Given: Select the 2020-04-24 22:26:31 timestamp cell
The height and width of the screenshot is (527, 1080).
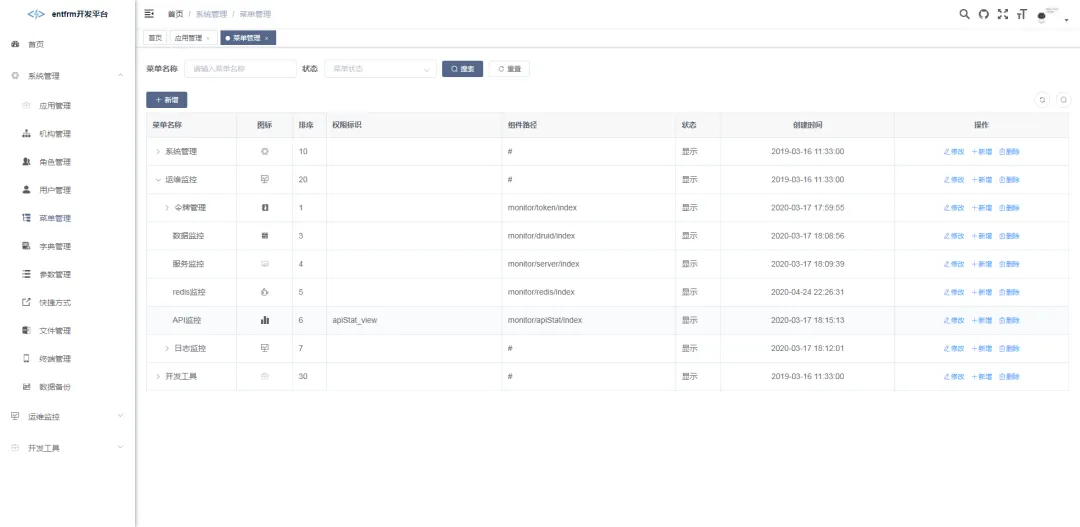Looking at the screenshot, I should click(x=807, y=292).
